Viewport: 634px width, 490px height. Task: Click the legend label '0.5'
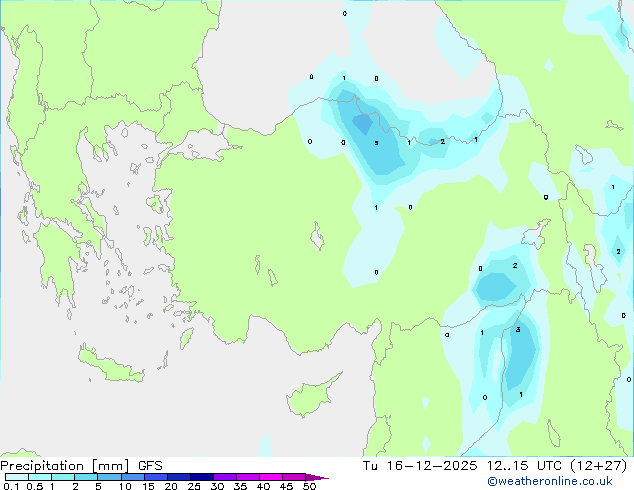(x=35, y=486)
